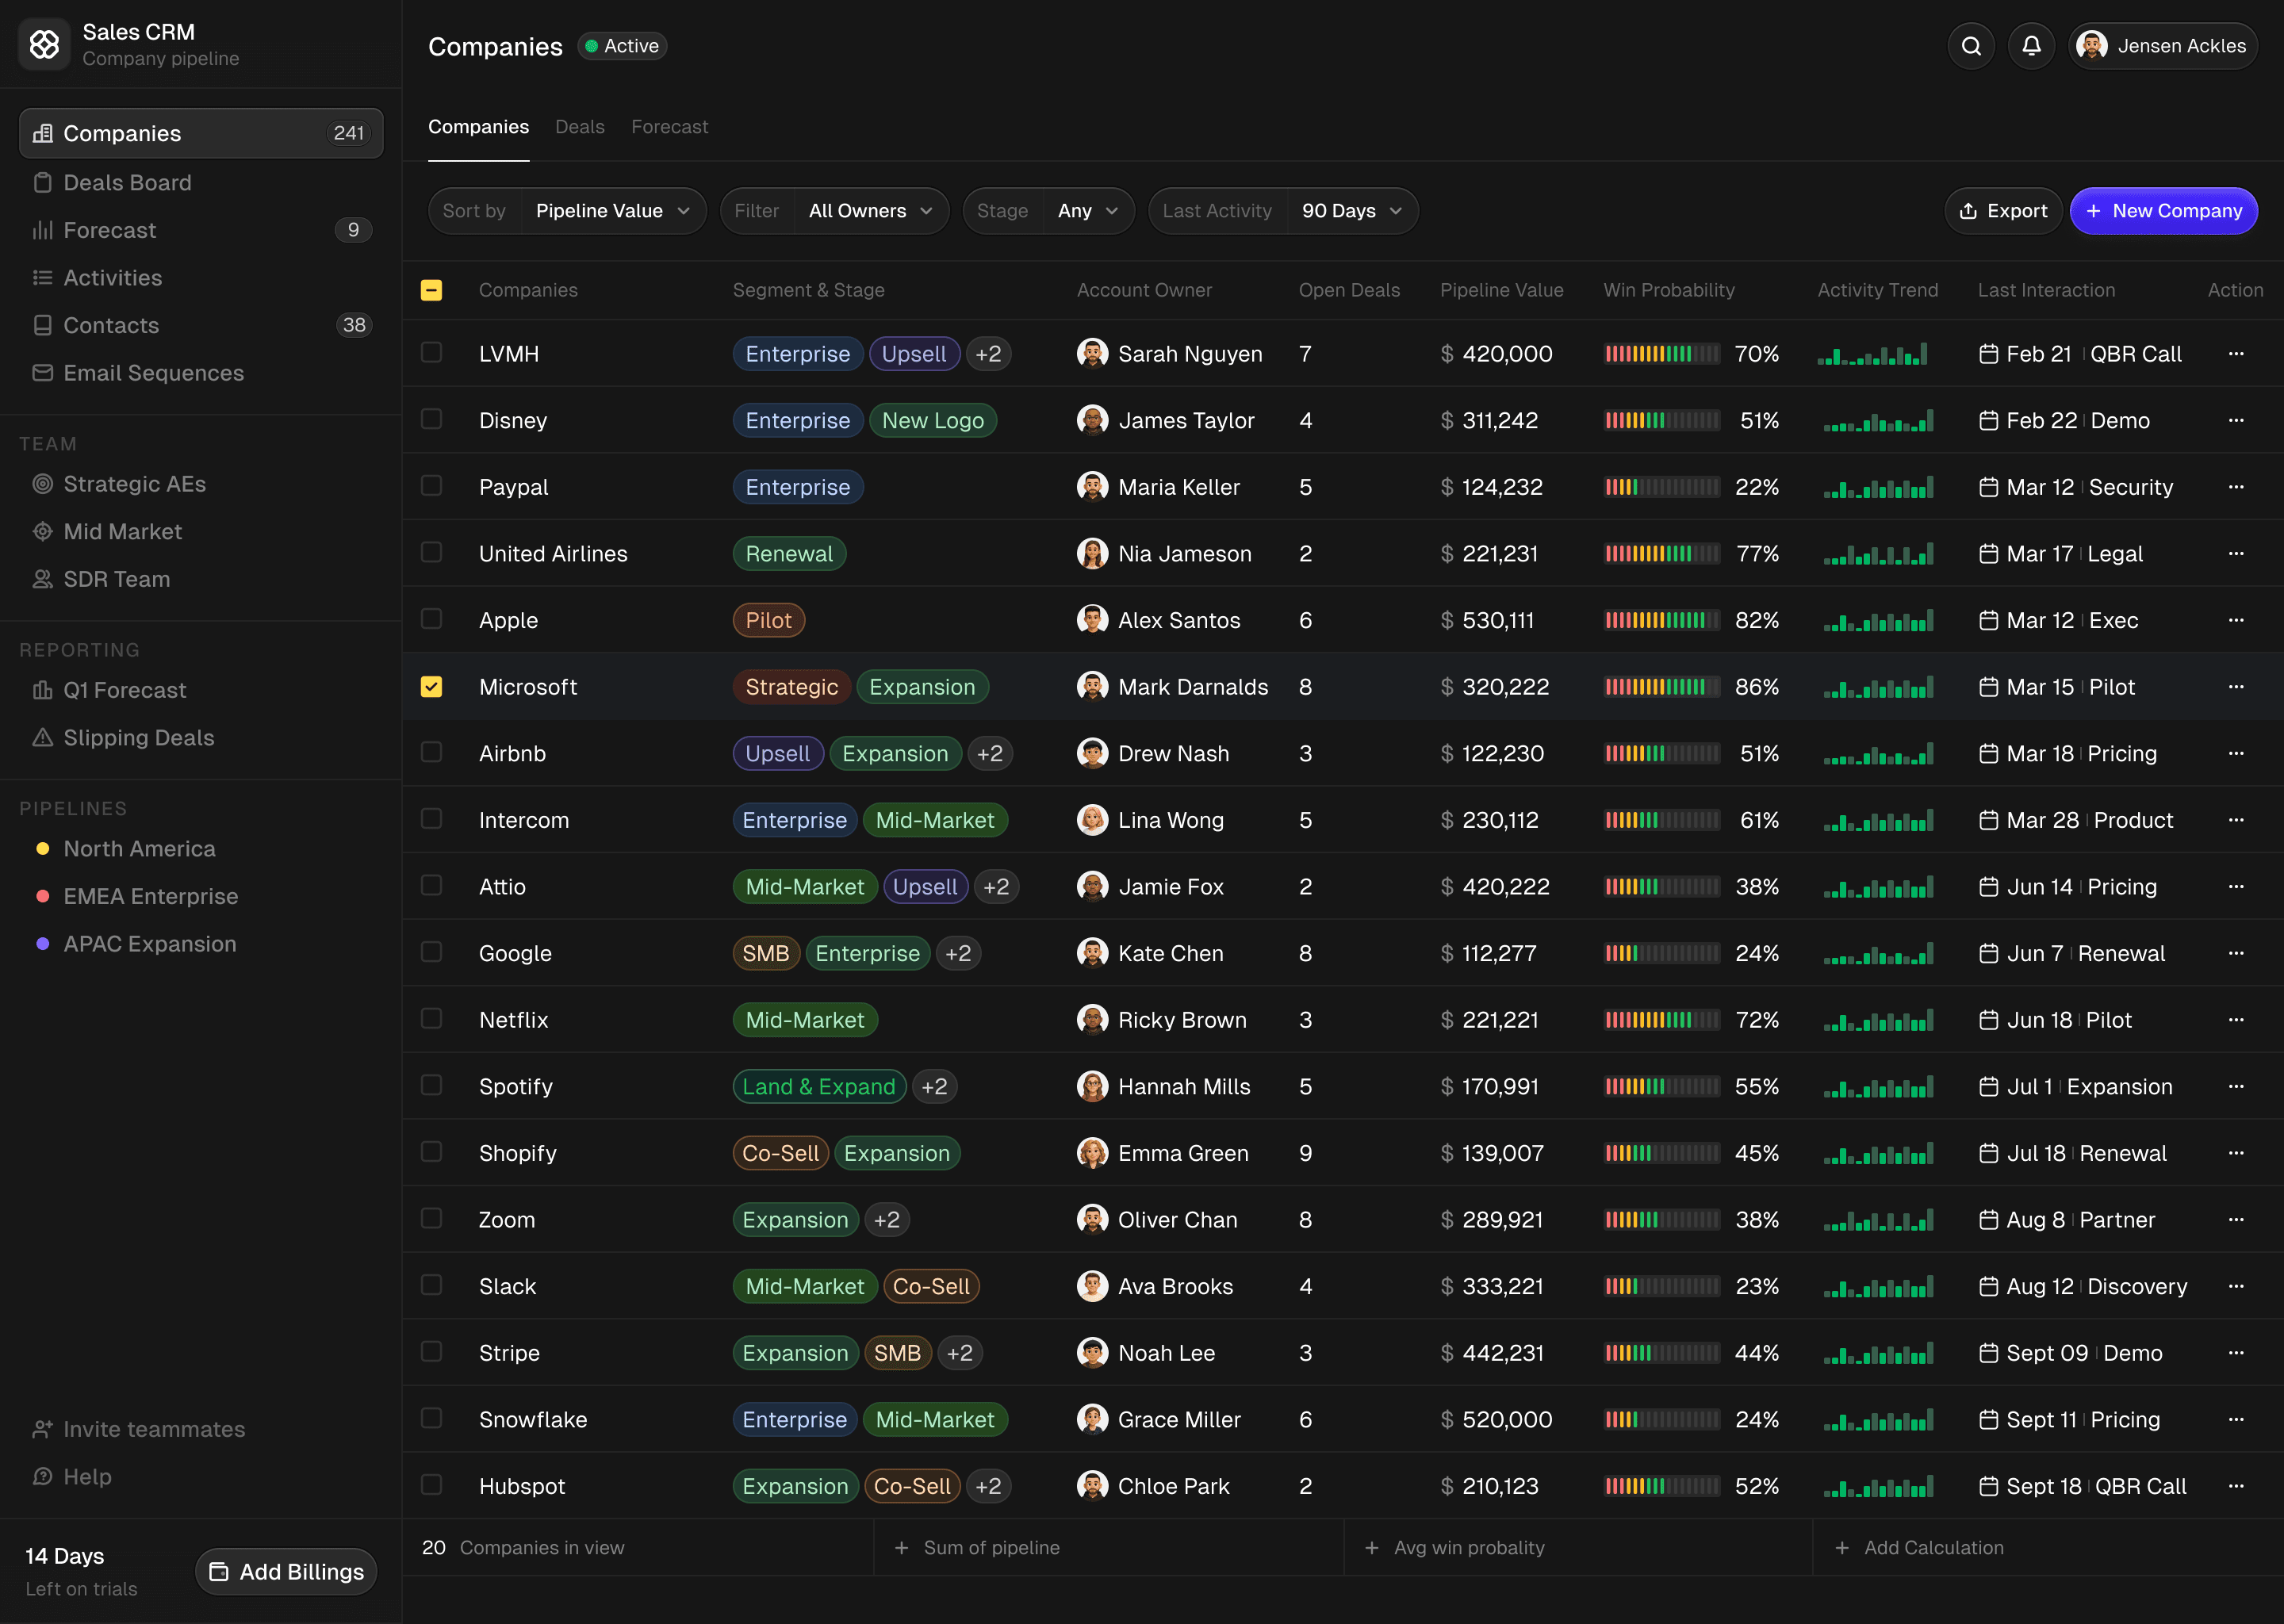This screenshot has width=2284, height=1624.
Task: Open Slipping Deals warning report
Action: tap(138, 737)
